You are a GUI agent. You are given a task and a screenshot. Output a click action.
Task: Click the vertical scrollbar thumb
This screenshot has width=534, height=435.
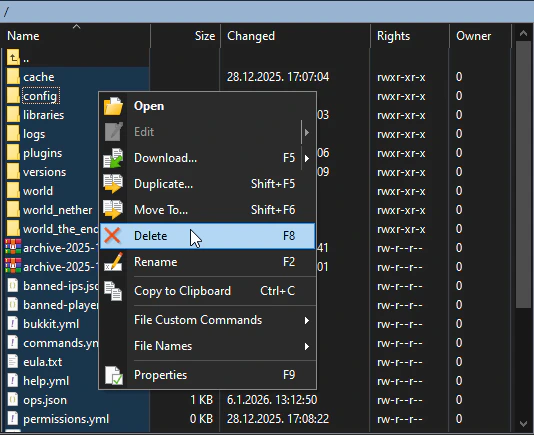[523, 175]
